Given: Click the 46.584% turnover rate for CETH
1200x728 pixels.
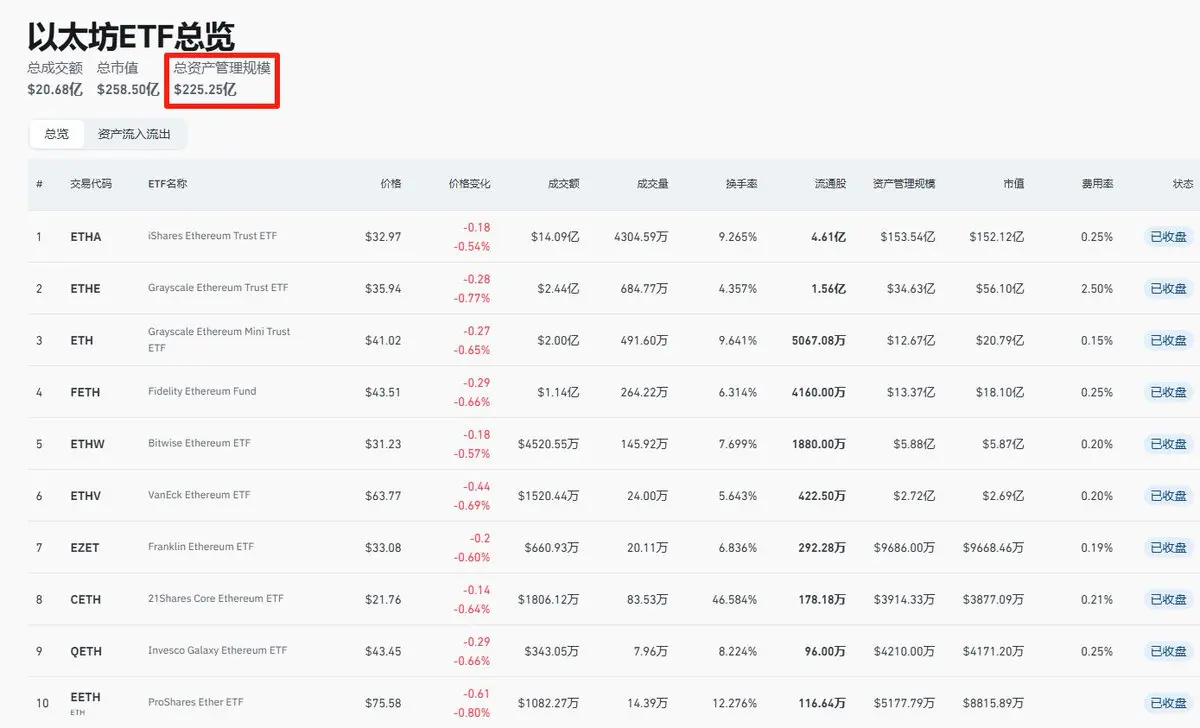Looking at the screenshot, I should (x=736, y=600).
